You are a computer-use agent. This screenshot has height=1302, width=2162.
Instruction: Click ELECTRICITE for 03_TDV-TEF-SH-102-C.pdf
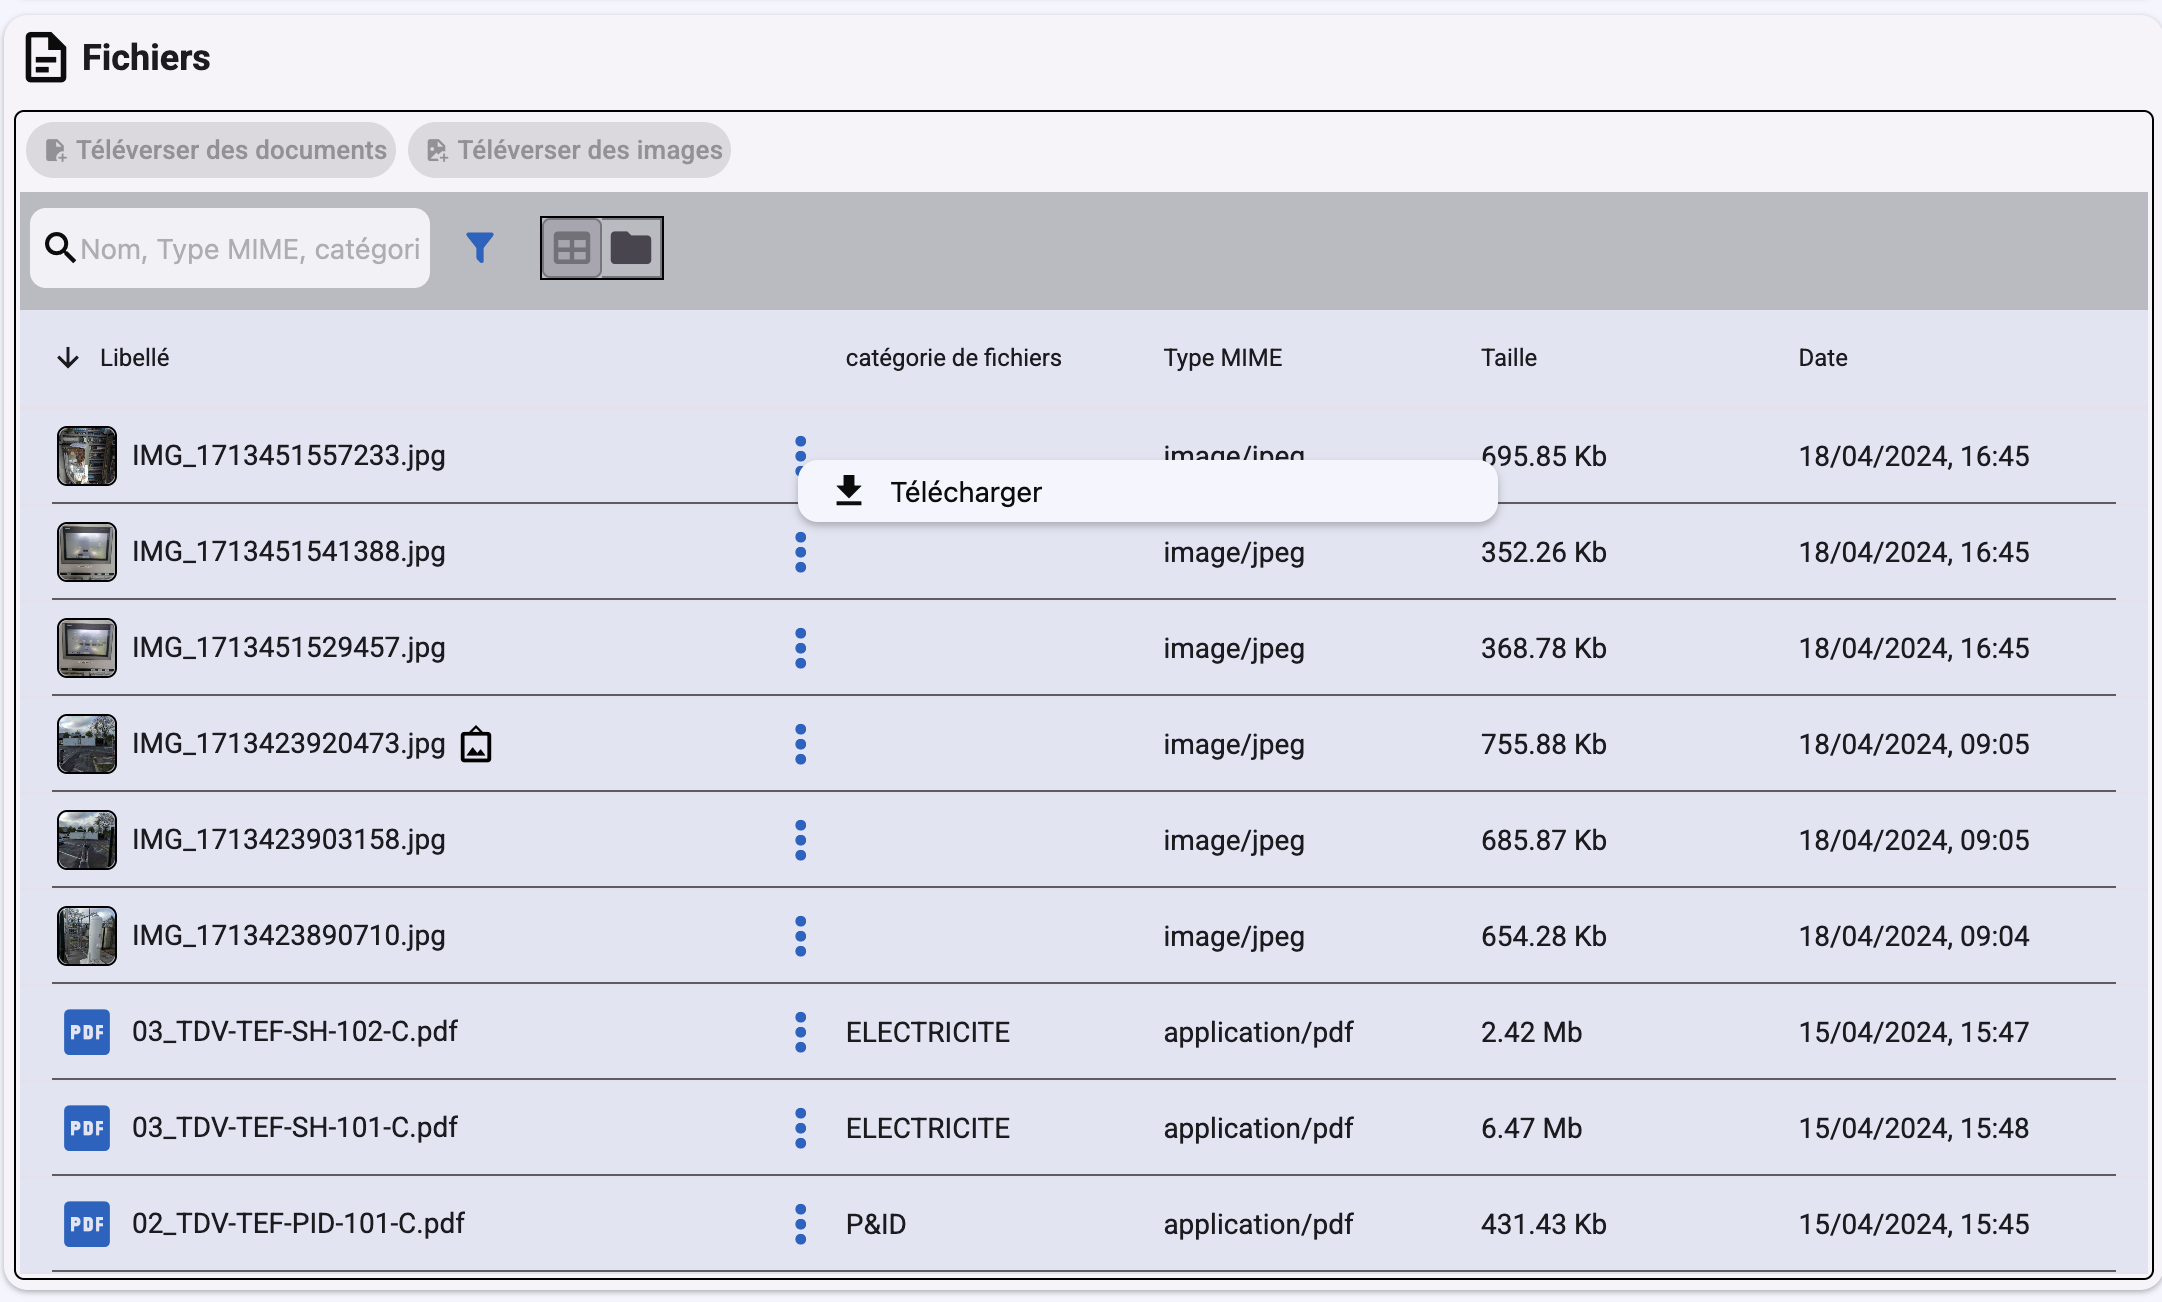click(928, 1032)
